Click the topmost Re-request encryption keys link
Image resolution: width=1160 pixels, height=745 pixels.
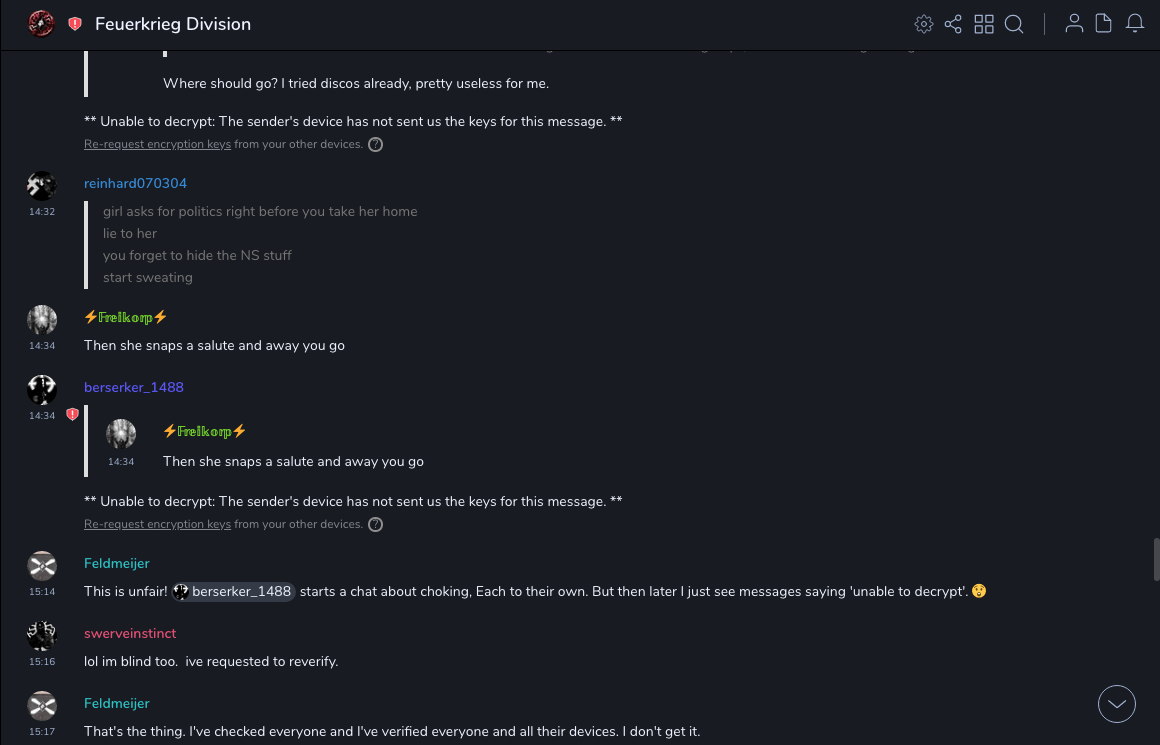click(157, 144)
